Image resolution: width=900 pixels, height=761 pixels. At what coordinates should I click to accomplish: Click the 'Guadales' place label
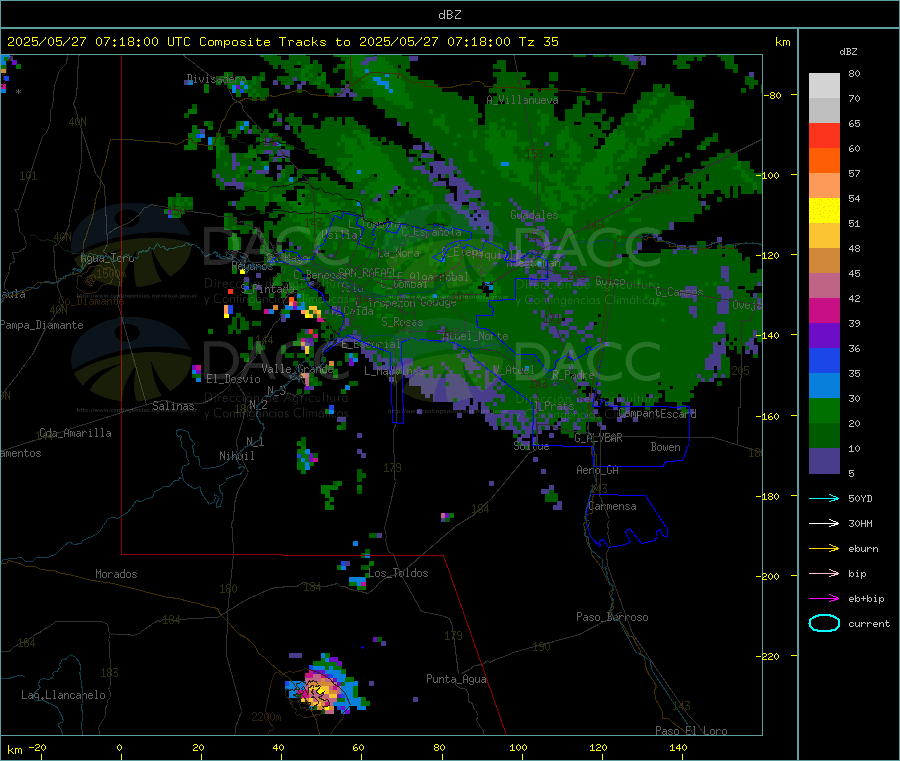tap(534, 215)
